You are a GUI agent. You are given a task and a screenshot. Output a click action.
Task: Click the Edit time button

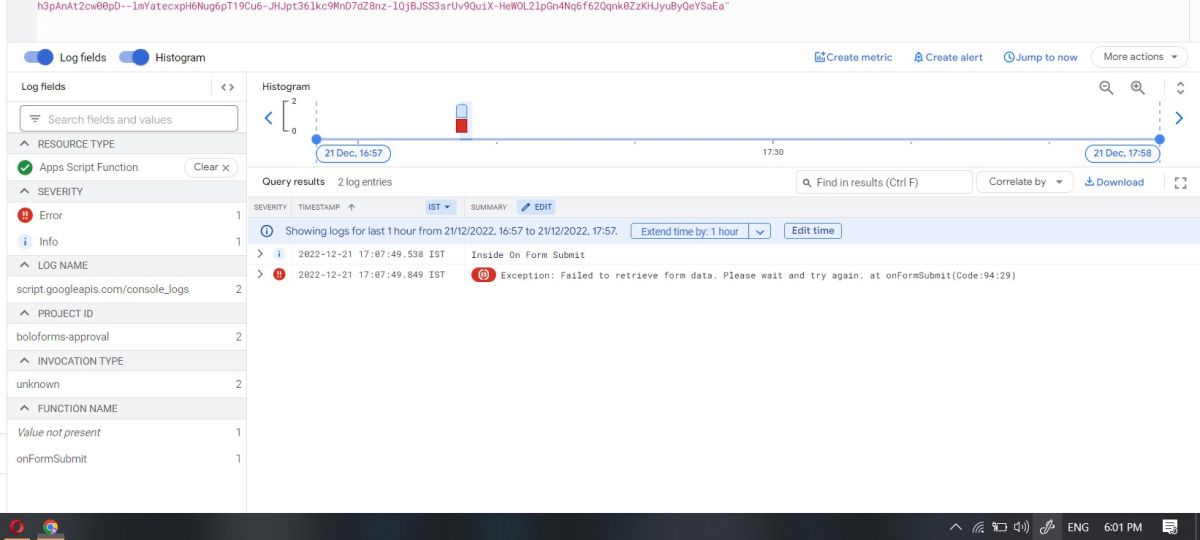pos(813,231)
